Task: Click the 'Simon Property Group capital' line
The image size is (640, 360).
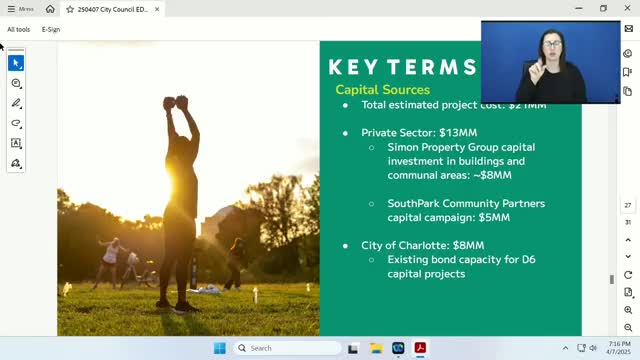Action: pyautogui.click(x=461, y=147)
